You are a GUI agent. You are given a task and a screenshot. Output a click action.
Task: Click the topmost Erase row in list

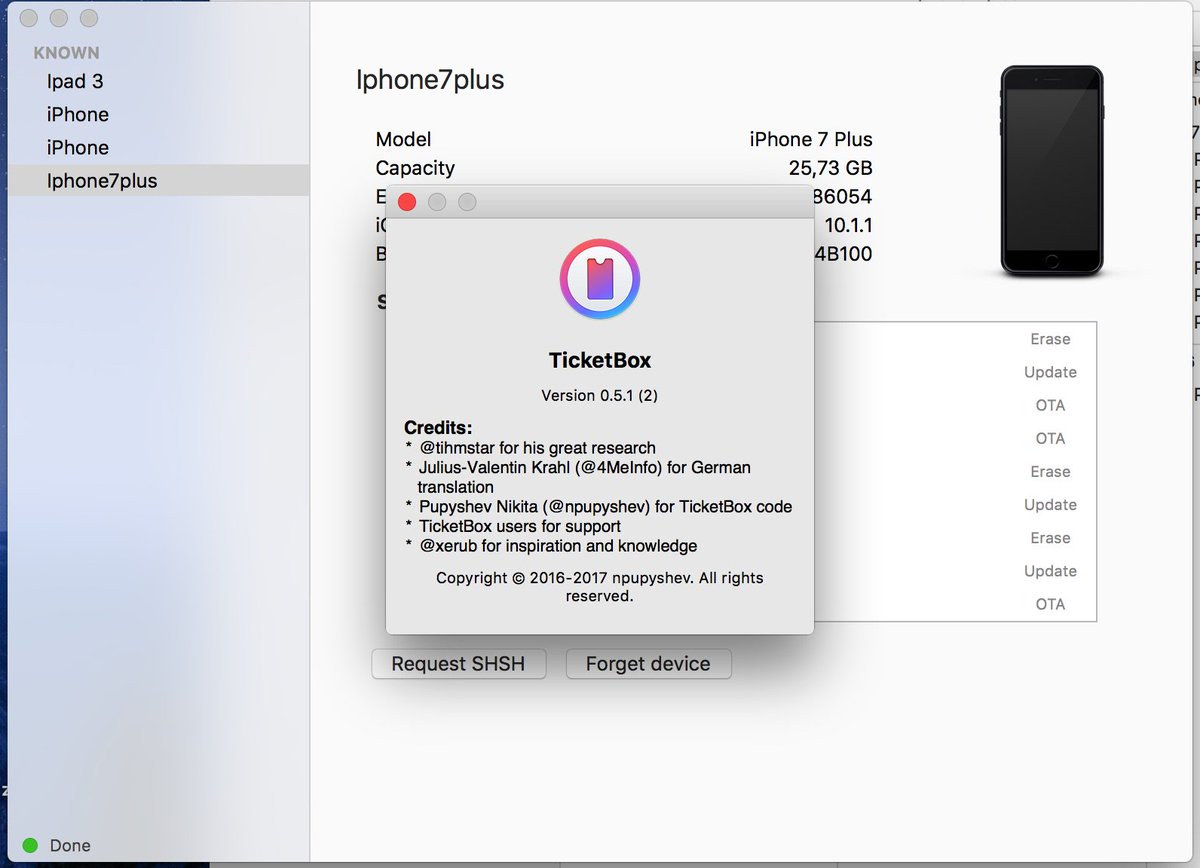[1050, 339]
